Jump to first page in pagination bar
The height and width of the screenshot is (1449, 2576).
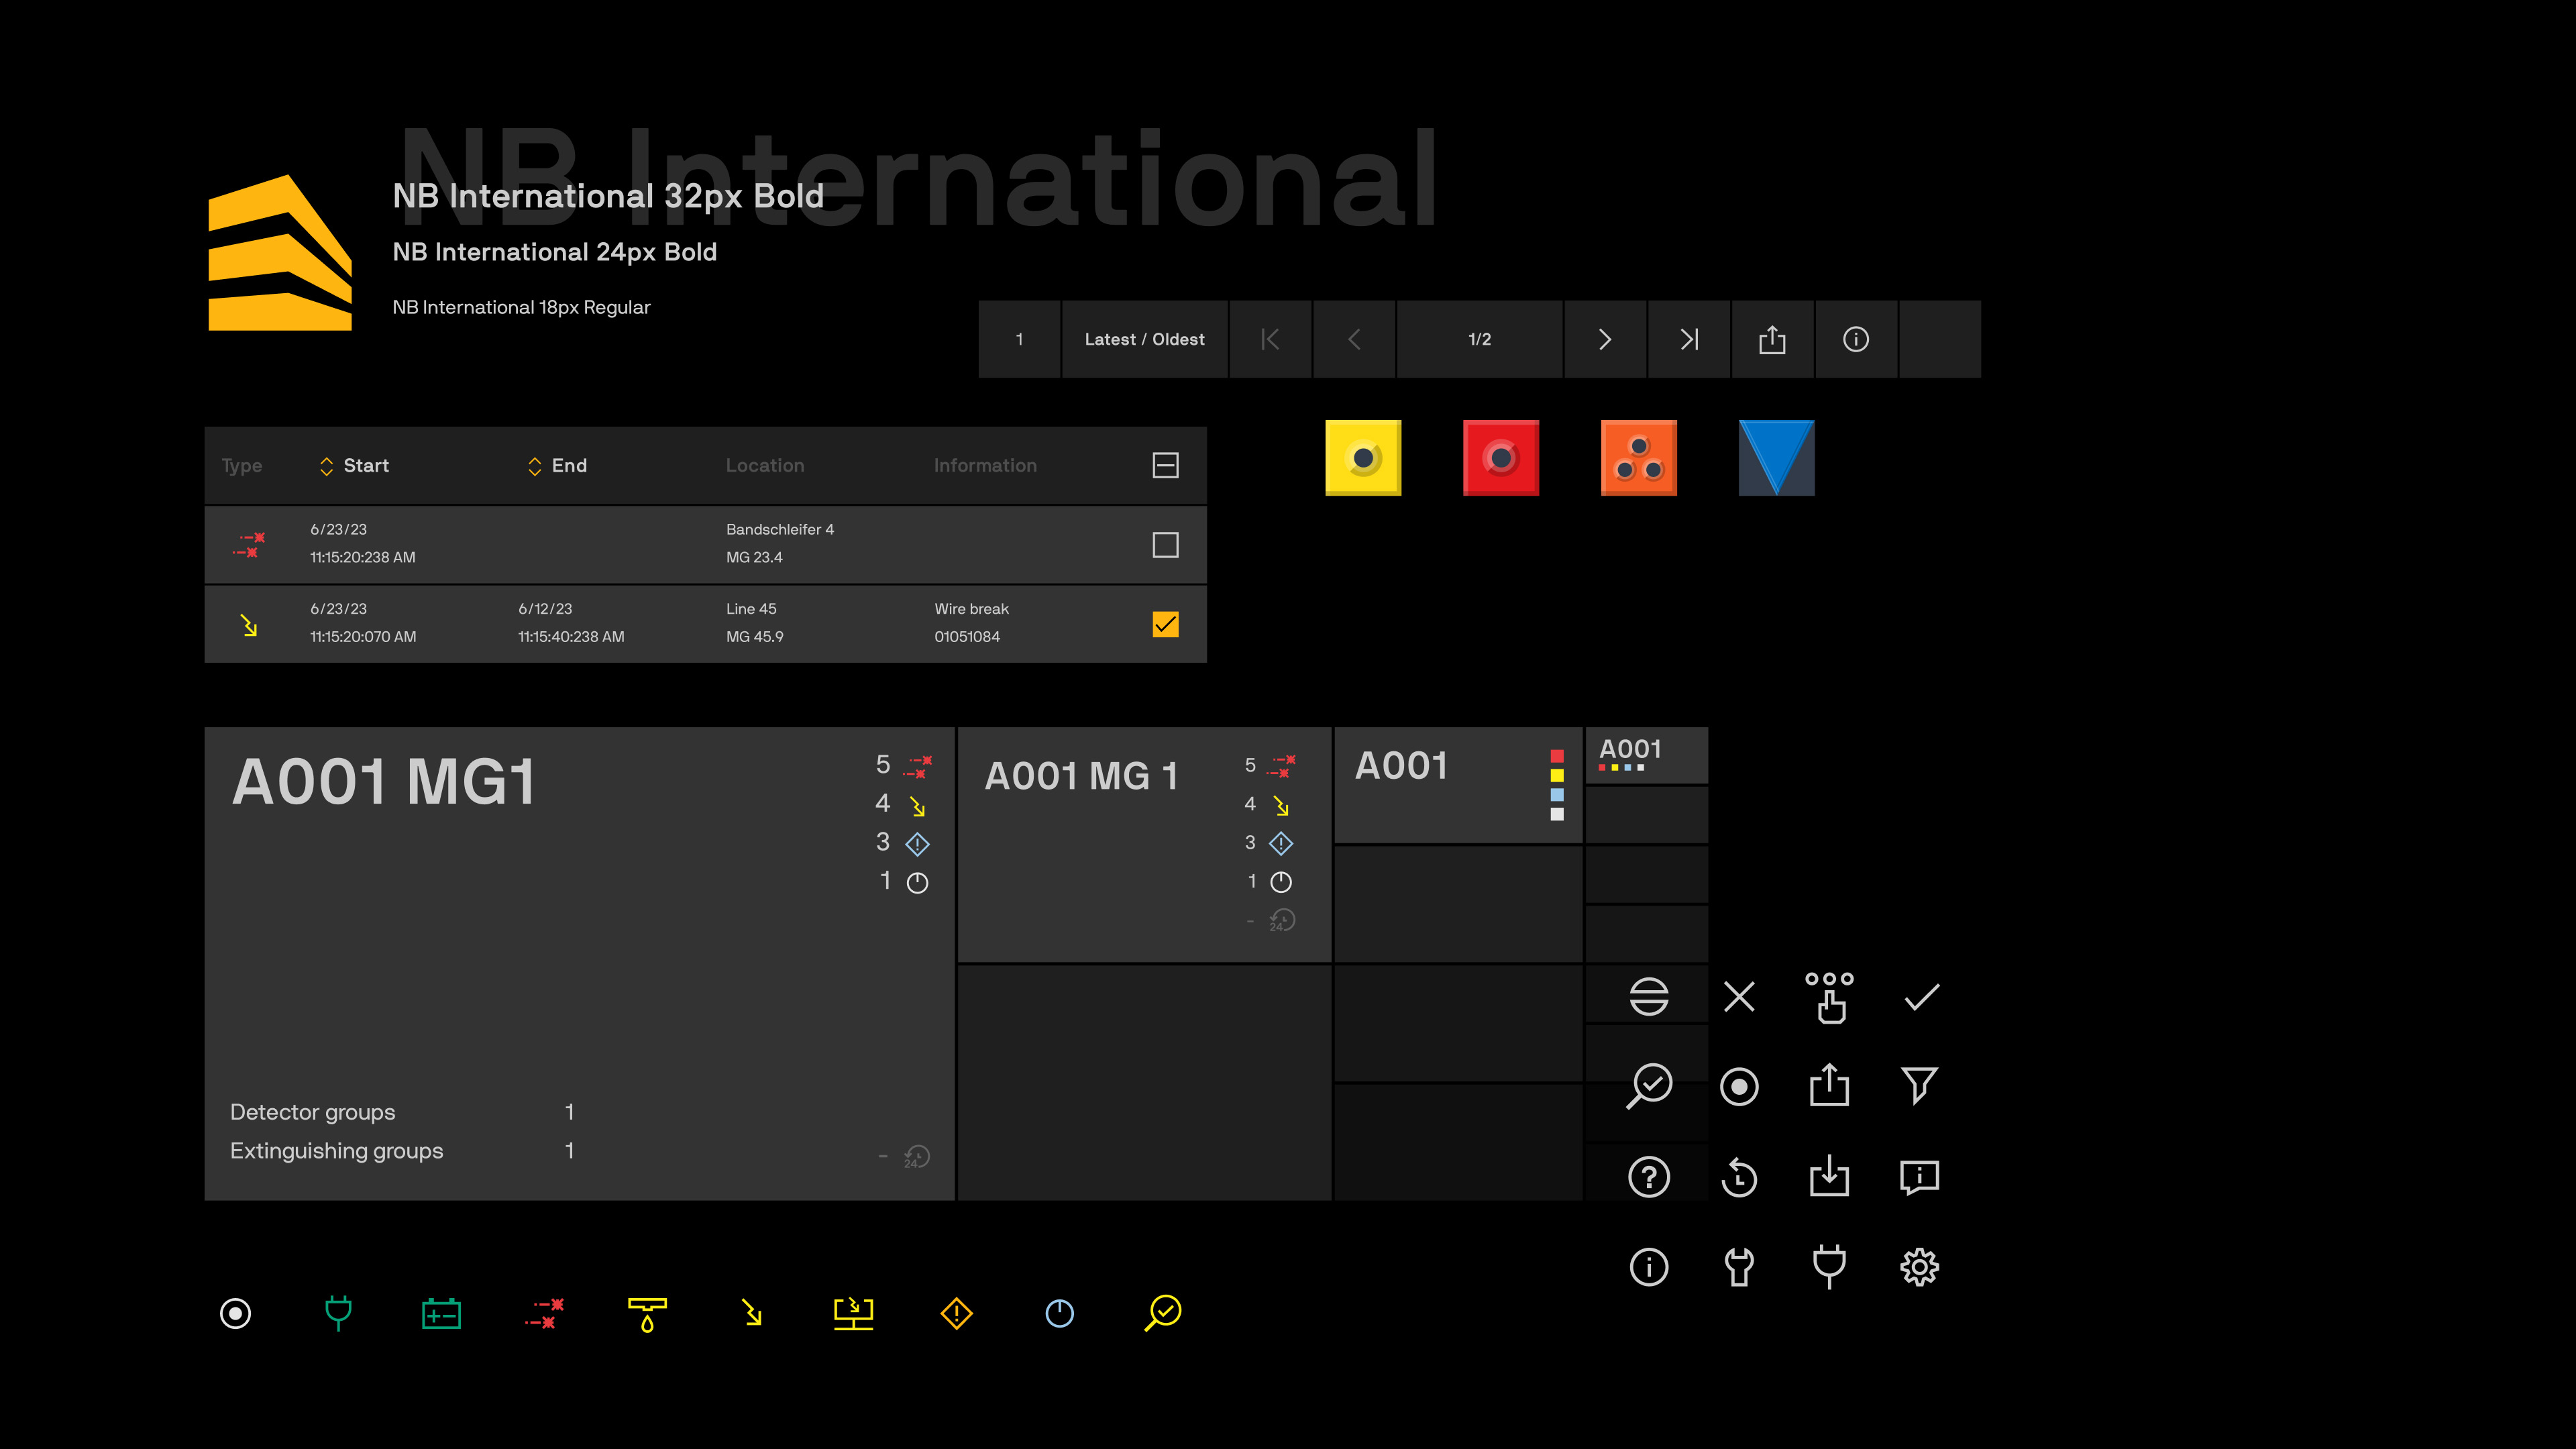1270,339
